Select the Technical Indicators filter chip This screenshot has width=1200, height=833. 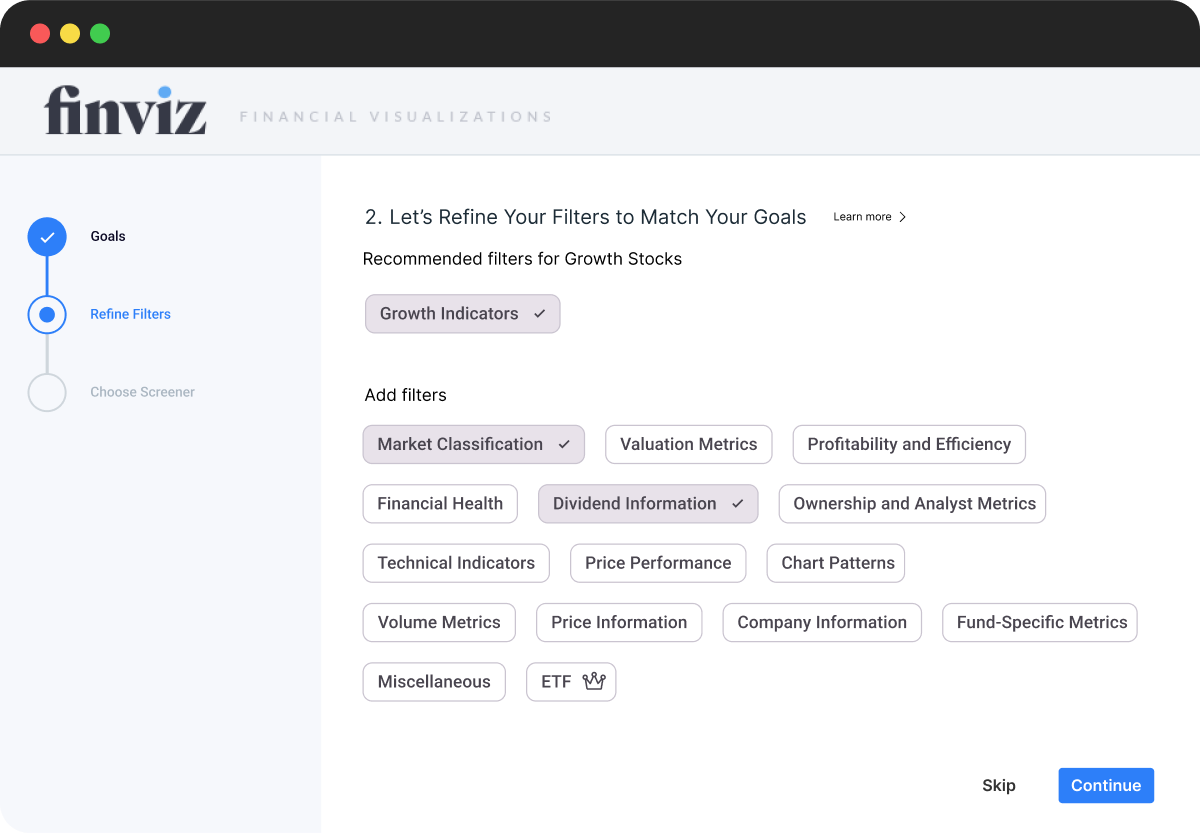coord(456,563)
